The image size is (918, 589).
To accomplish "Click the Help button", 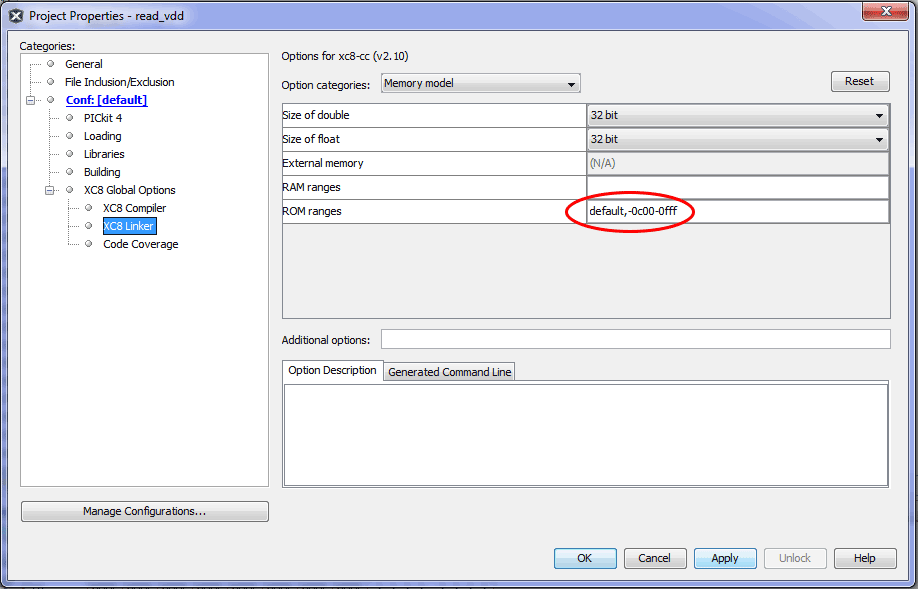I will (865, 558).
